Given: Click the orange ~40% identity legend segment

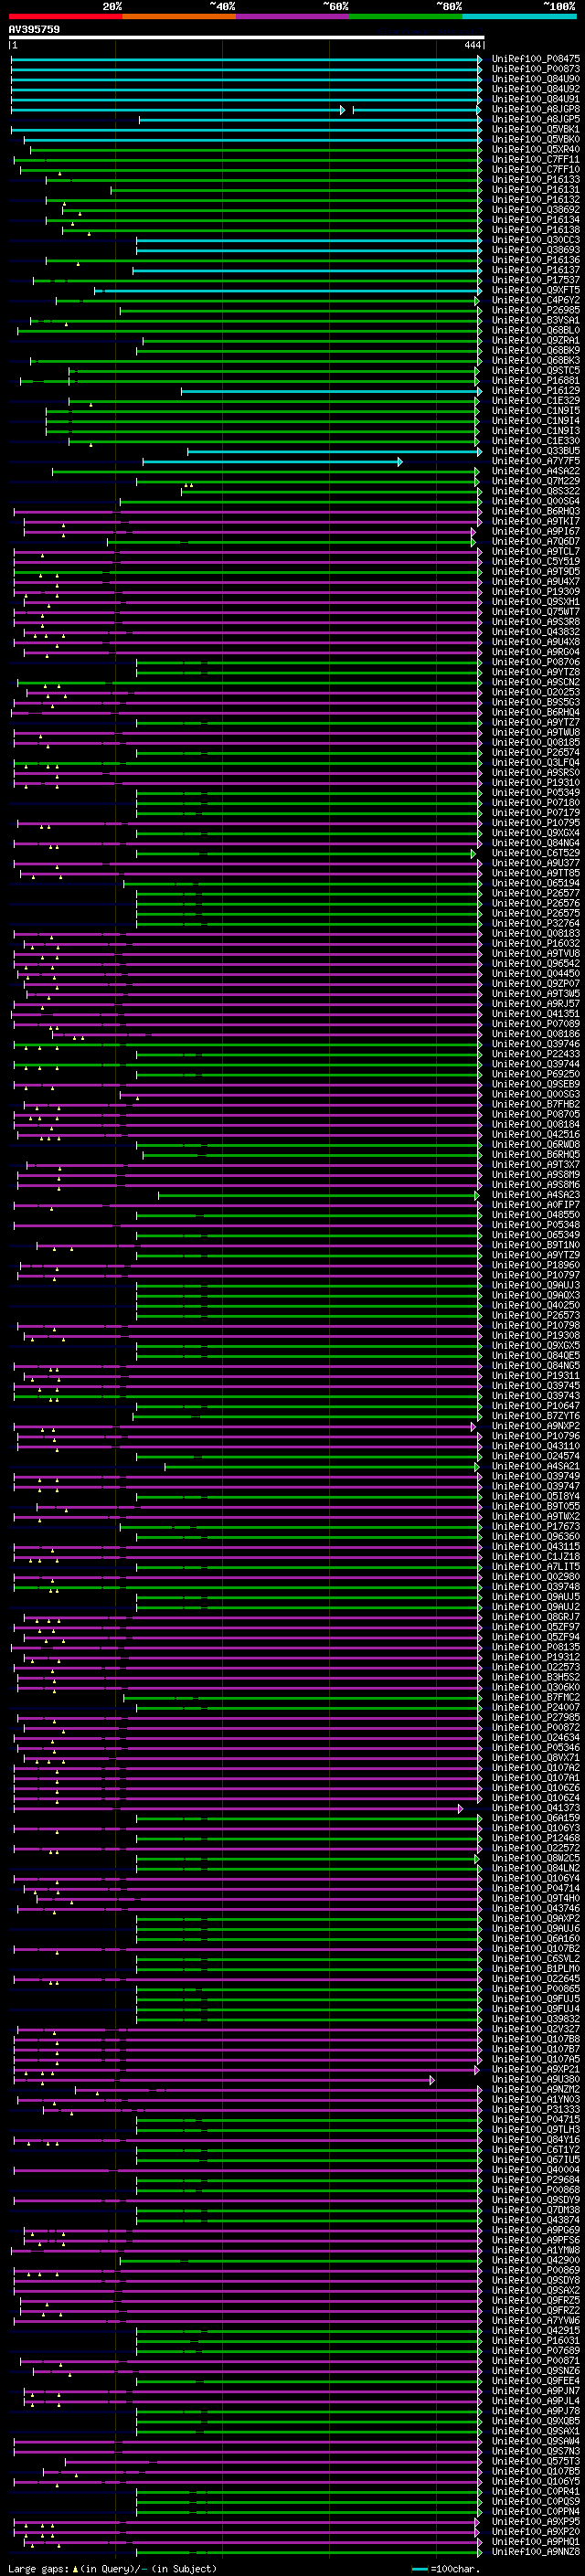Looking at the screenshot, I should (179, 16).
